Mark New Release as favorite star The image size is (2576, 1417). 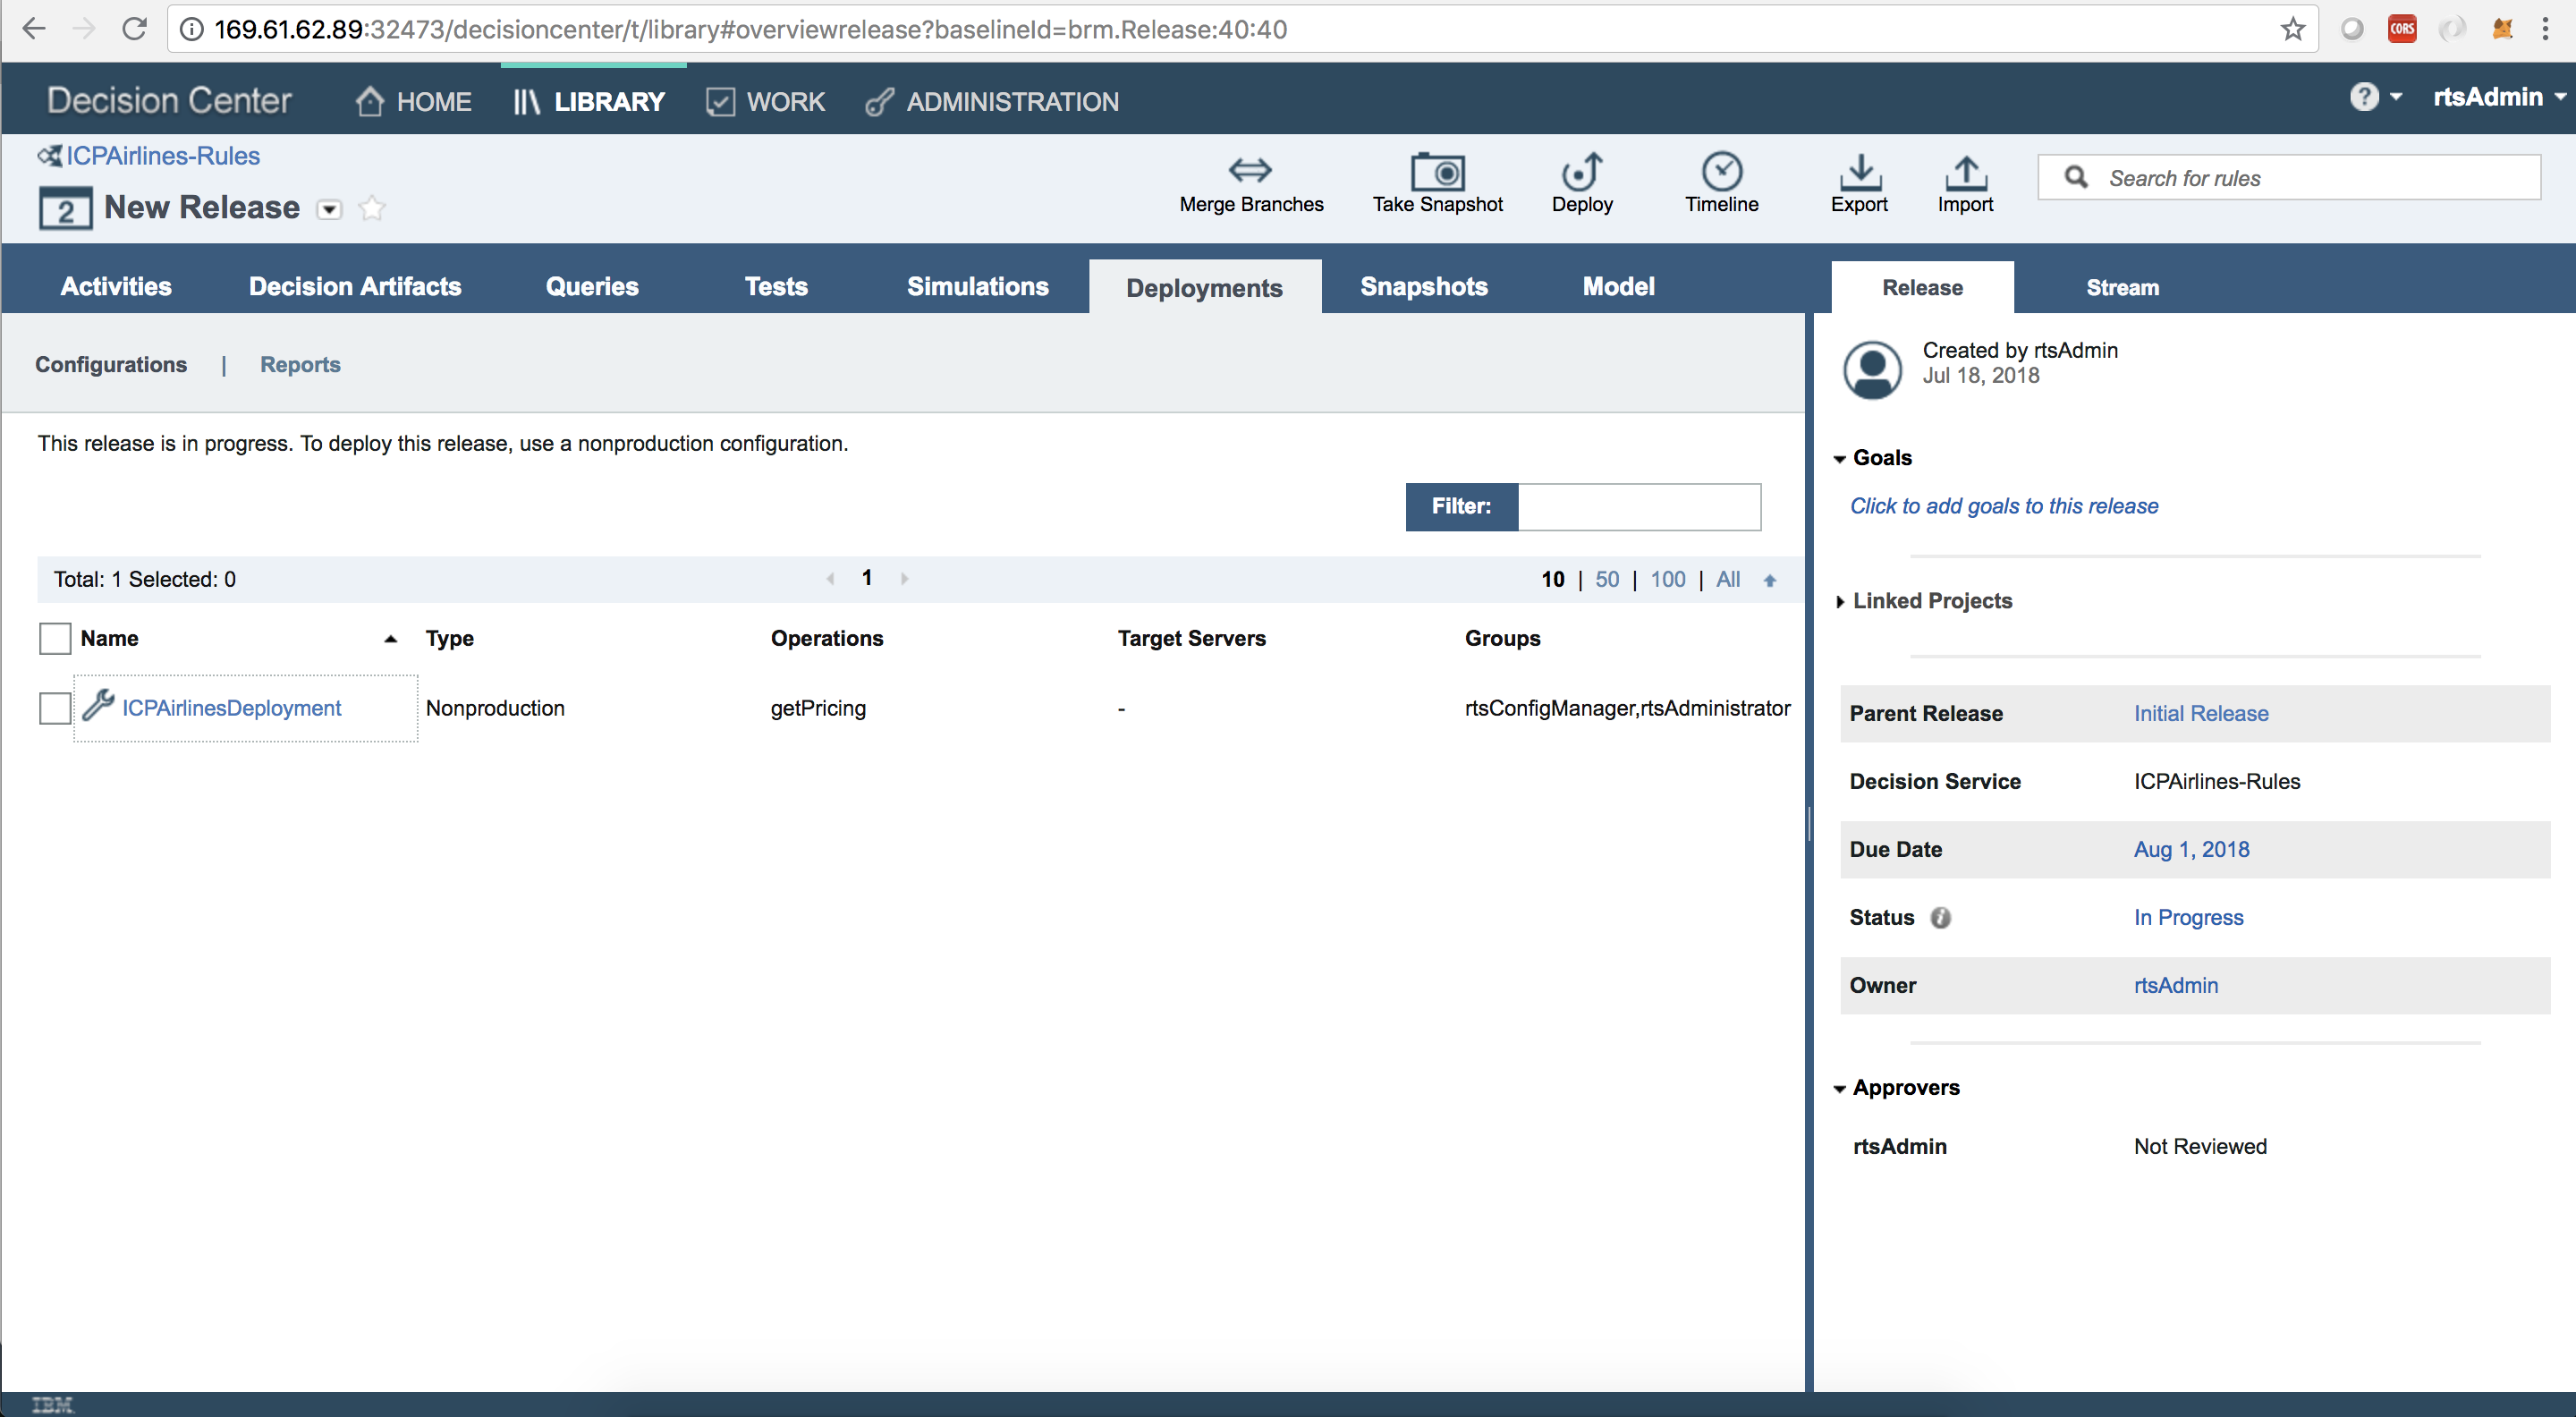[x=372, y=208]
